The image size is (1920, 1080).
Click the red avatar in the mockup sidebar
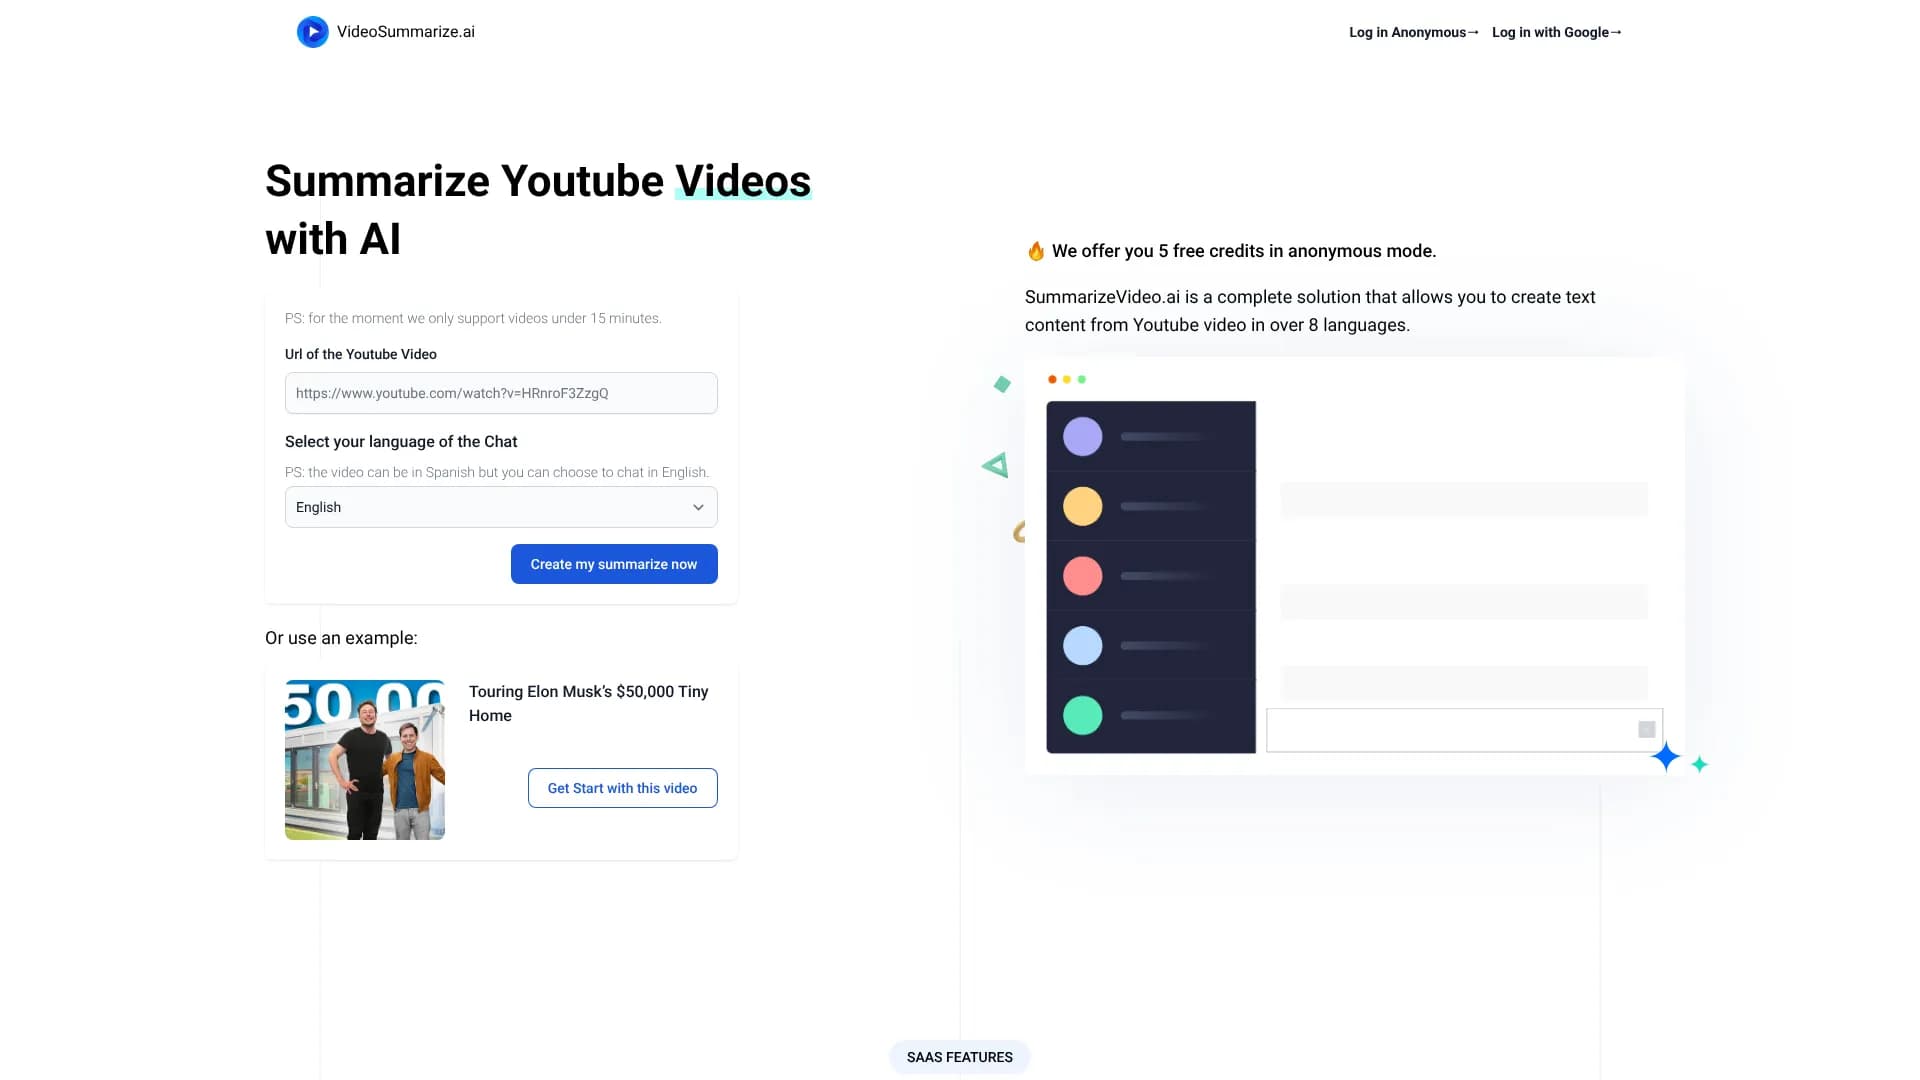(x=1082, y=576)
